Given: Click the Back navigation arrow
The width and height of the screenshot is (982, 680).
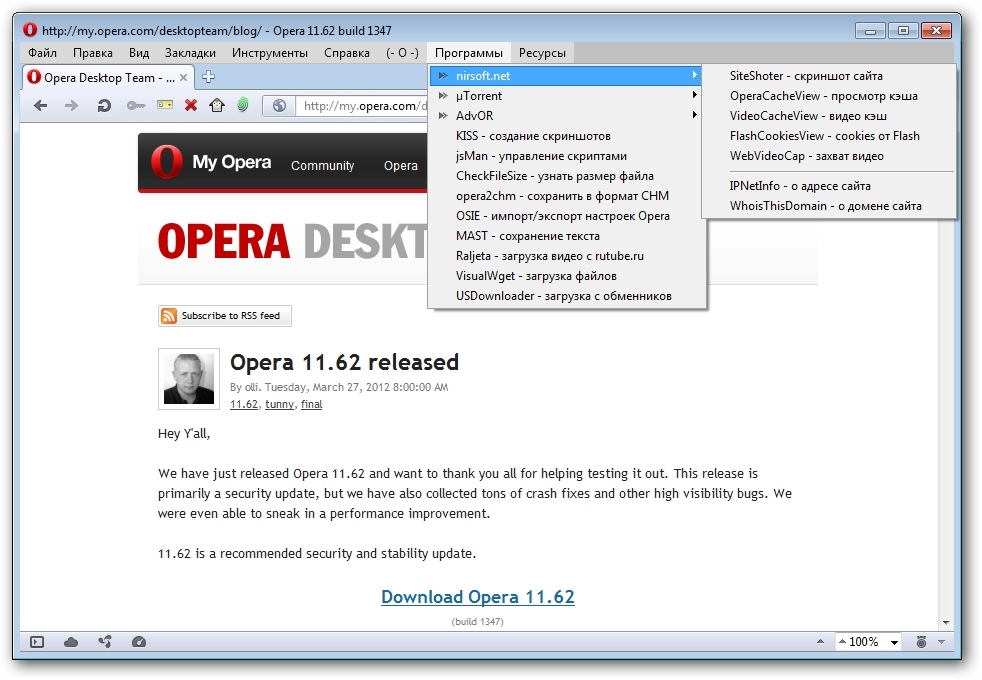Looking at the screenshot, I should click(x=40, y=105).
